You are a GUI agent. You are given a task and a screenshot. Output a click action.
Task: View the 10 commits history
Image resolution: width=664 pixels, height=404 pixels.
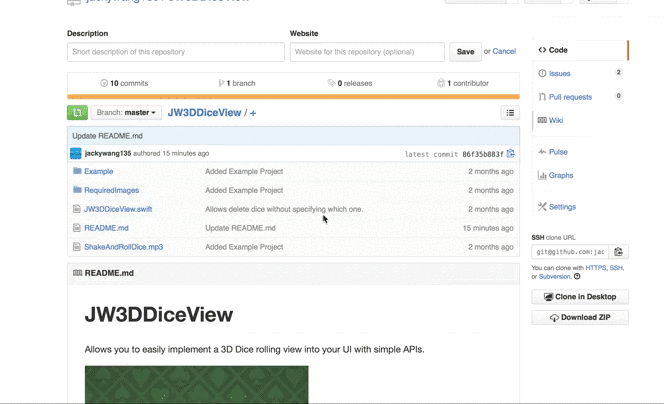click(124, 83)
